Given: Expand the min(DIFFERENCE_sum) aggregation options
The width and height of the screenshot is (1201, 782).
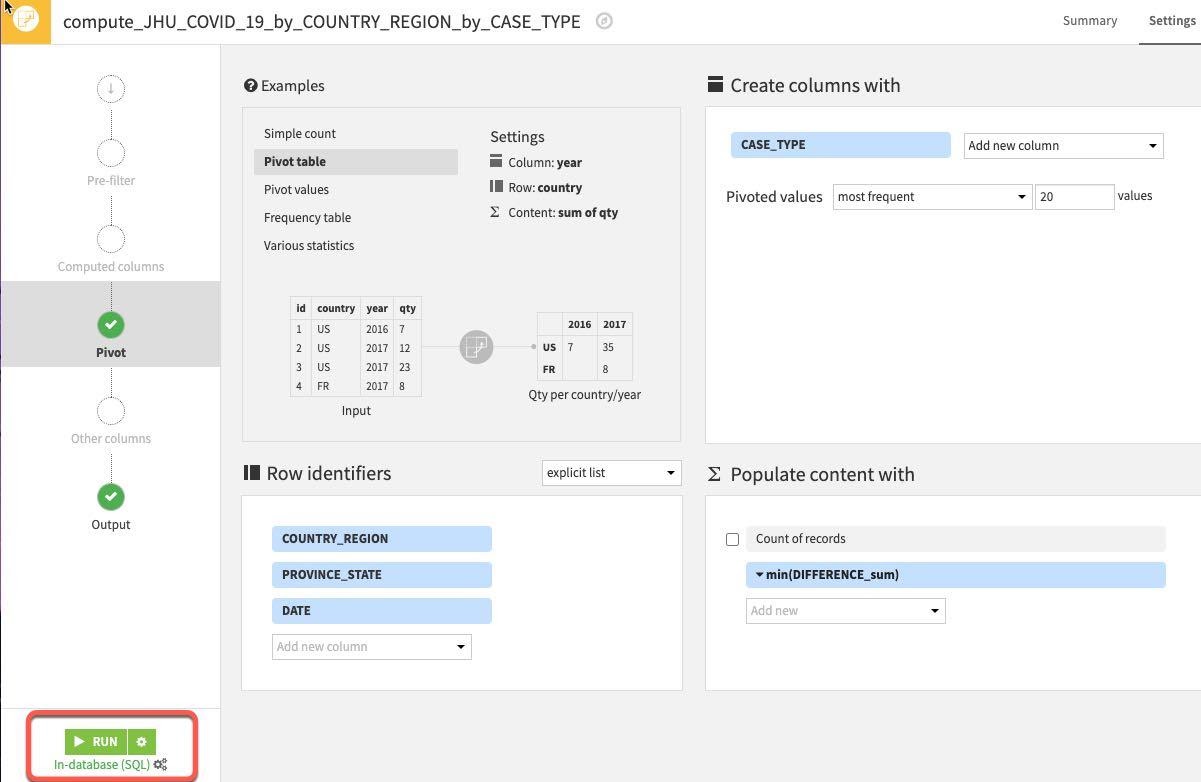Looking at the screenshot, I should [760, 575].
